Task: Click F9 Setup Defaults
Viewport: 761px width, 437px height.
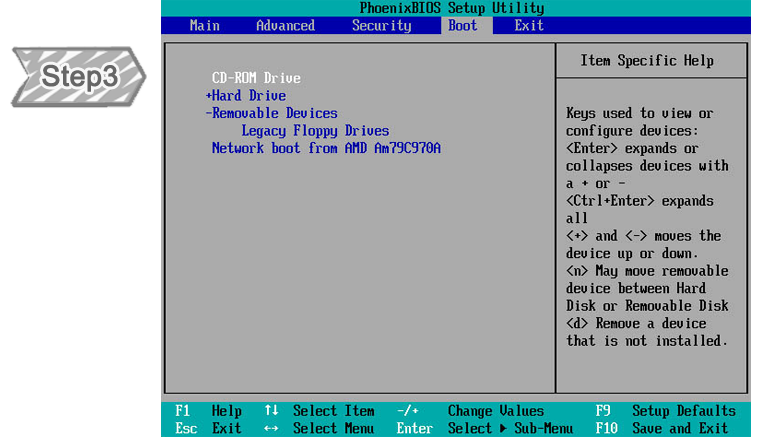Action: click(665, 411)
